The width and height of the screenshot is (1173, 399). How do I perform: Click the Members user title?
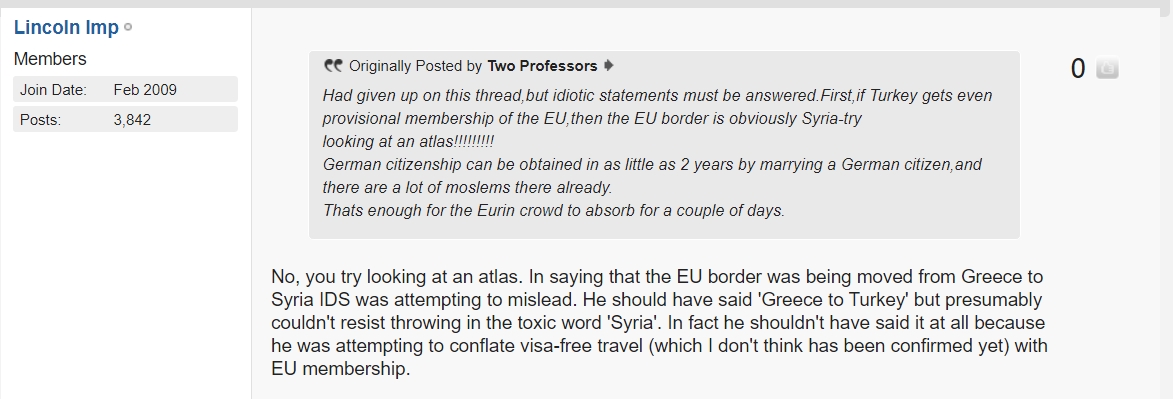(x=50, y=59)
